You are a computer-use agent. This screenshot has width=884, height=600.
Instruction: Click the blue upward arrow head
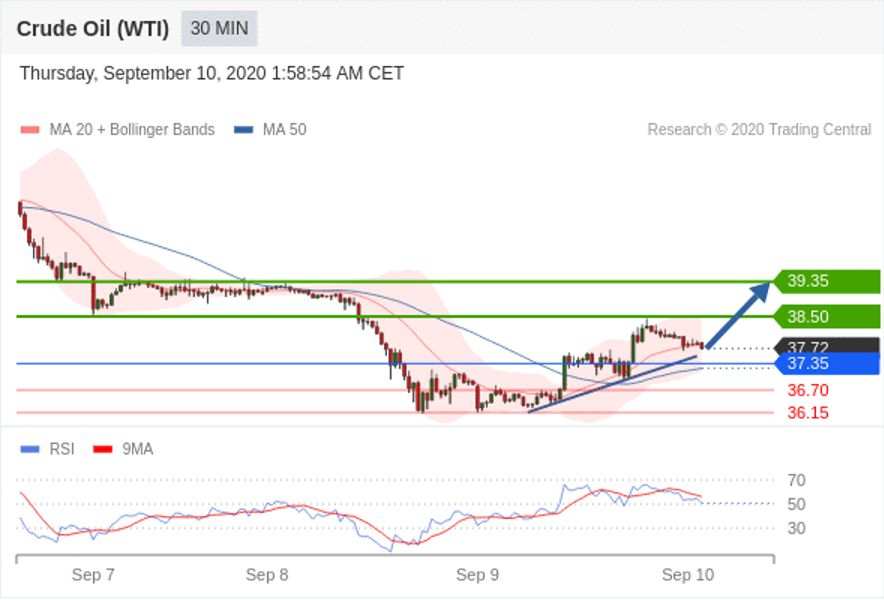point(761,291)
